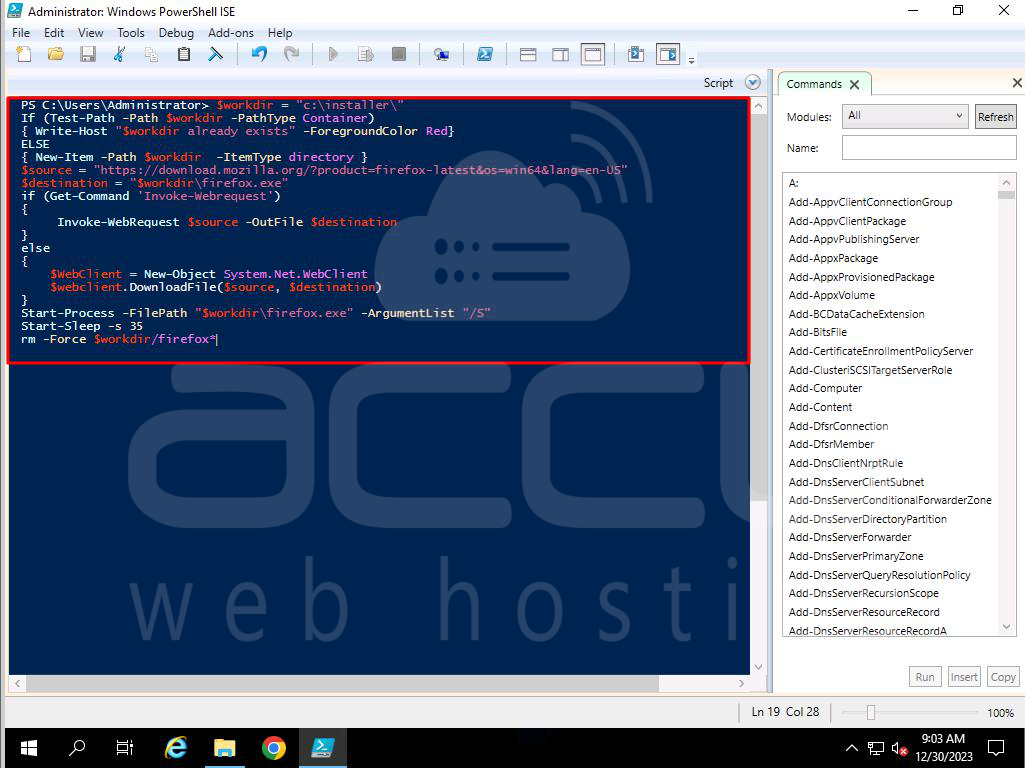Screen dimensions: 1025x768
Task: Show the Command Window toolbar icon
Action: pyautogui.click(x=635, y=54)
